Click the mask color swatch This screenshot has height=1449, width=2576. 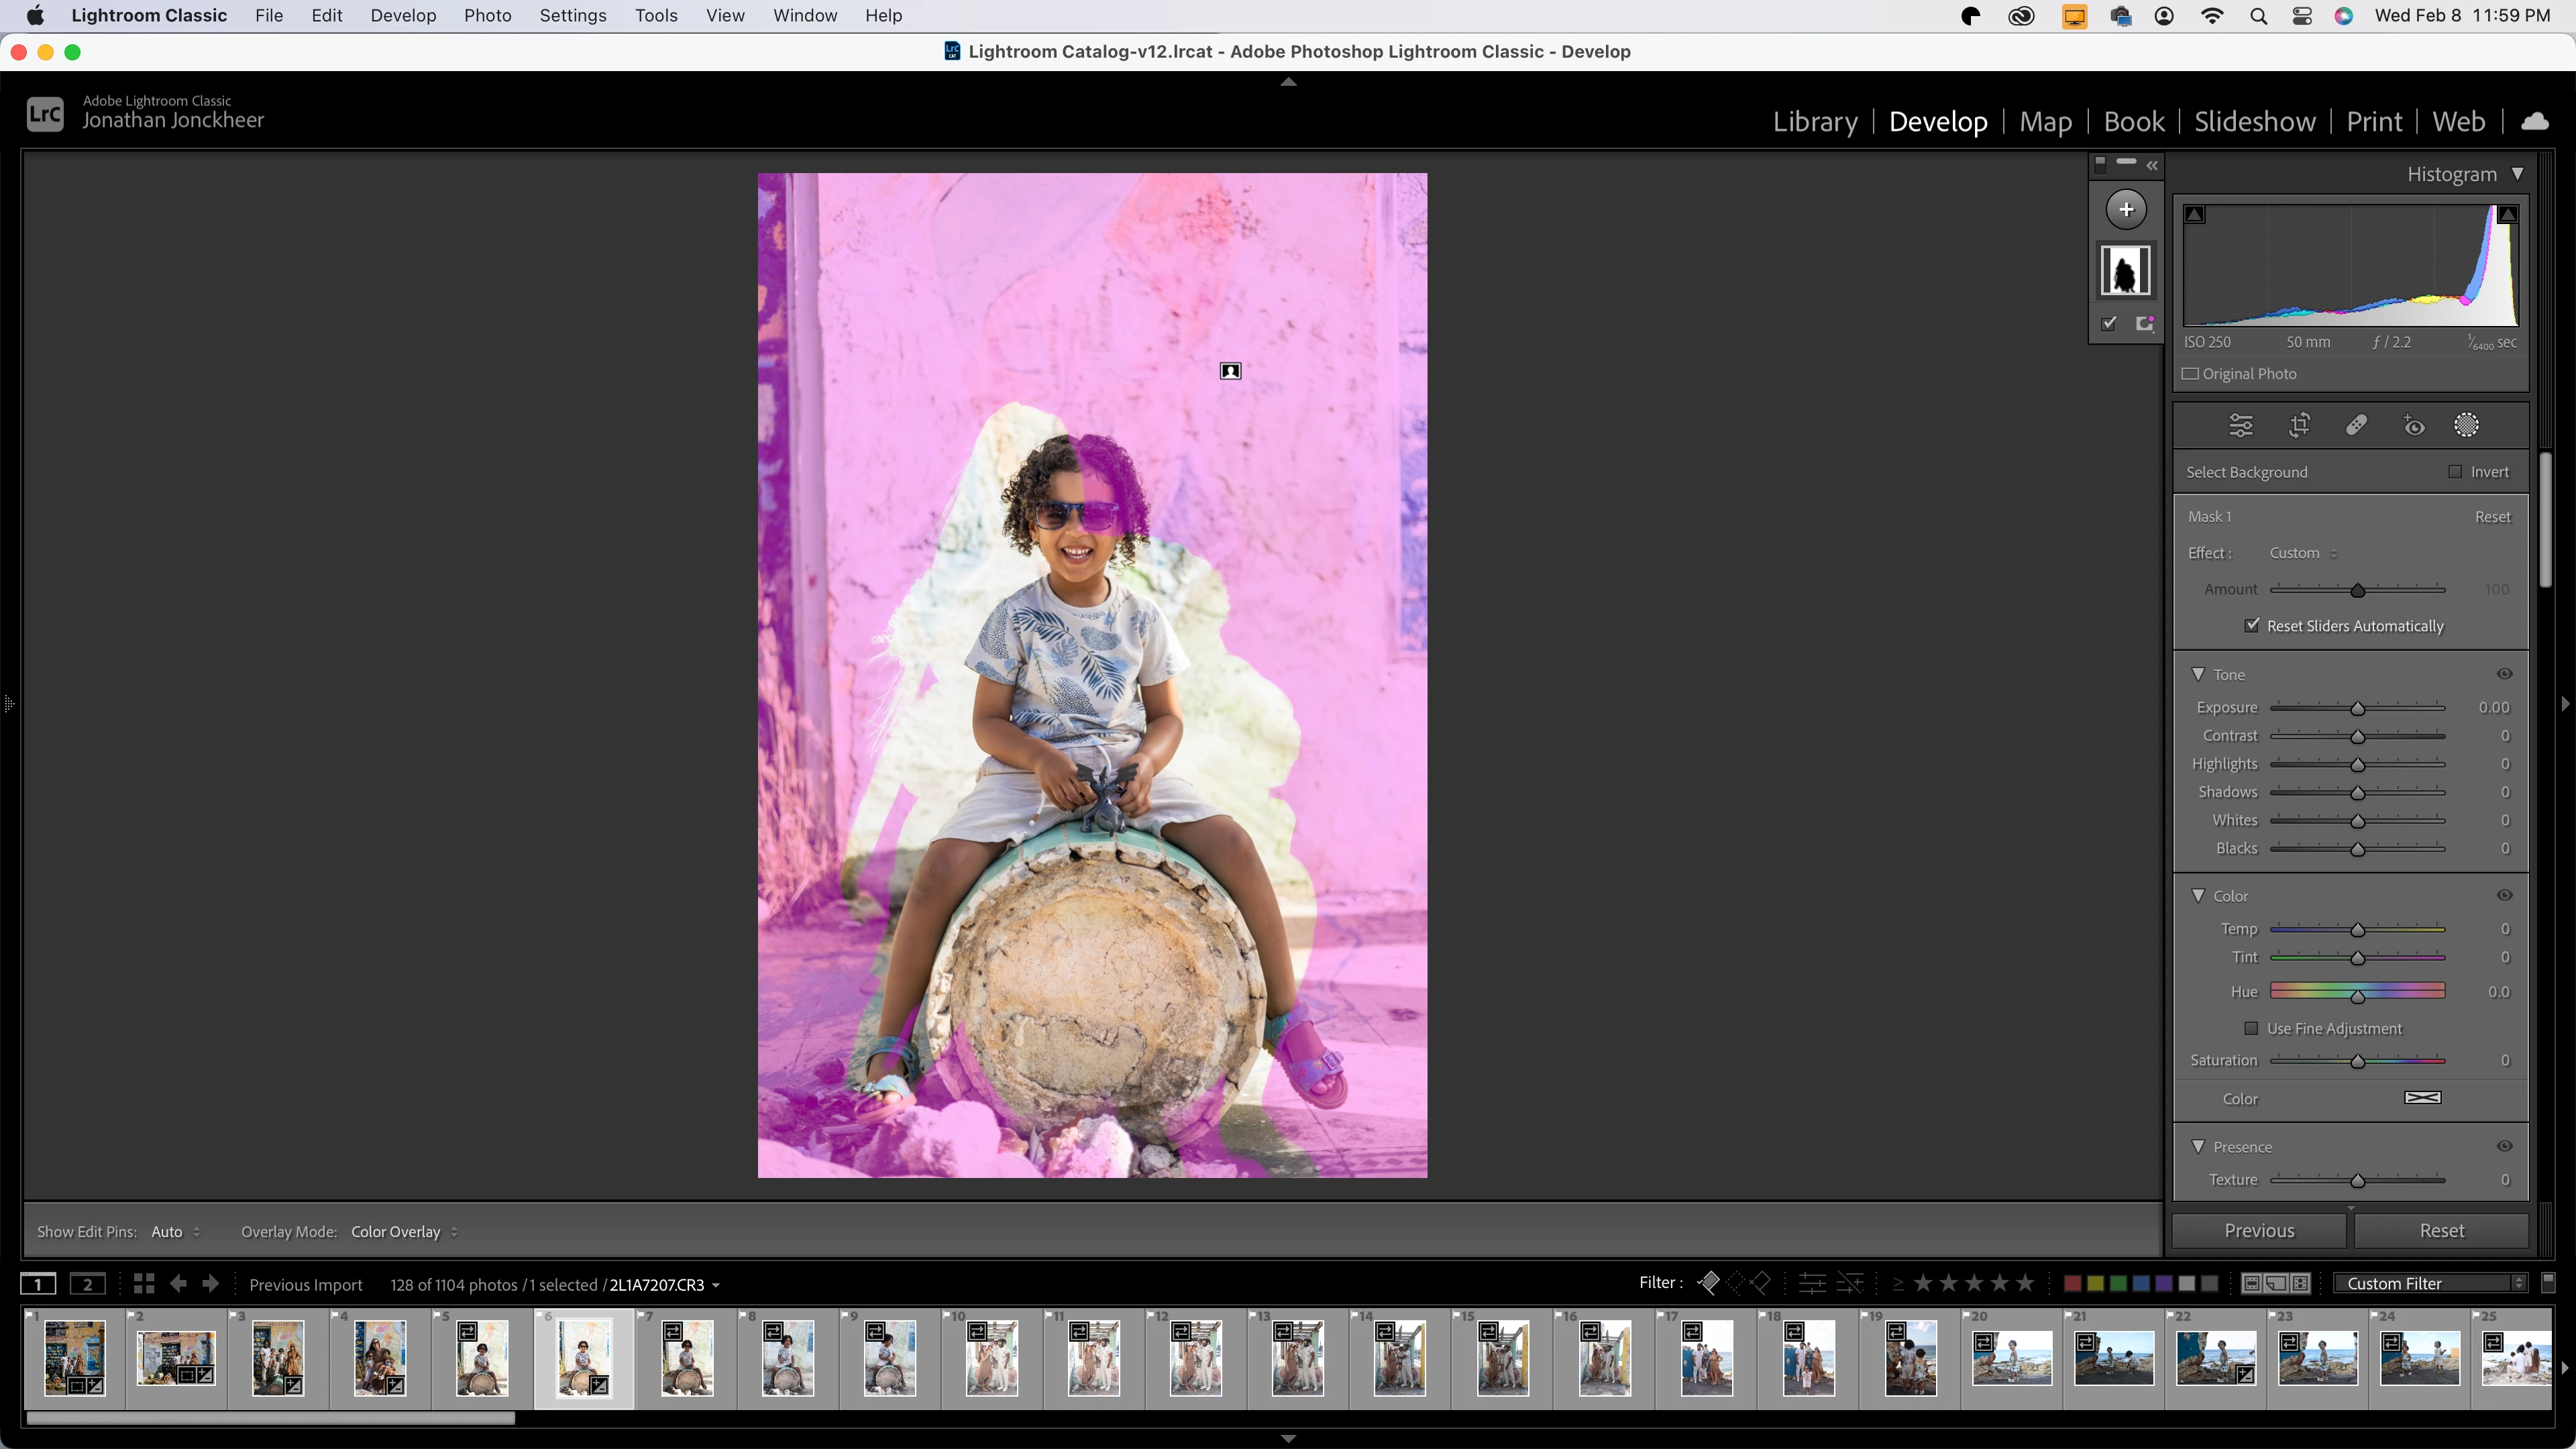point(2422,1098)
